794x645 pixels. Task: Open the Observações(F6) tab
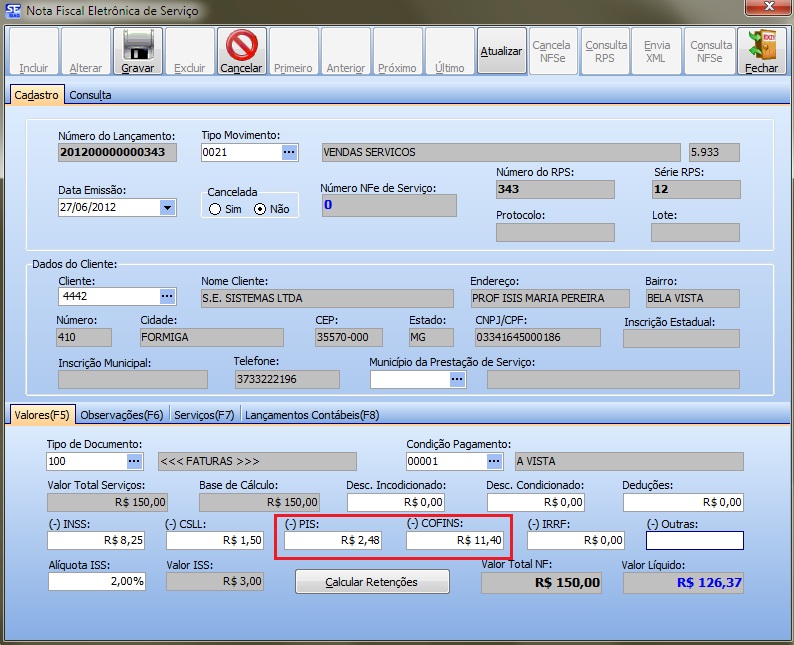click(x=121, y=414)
